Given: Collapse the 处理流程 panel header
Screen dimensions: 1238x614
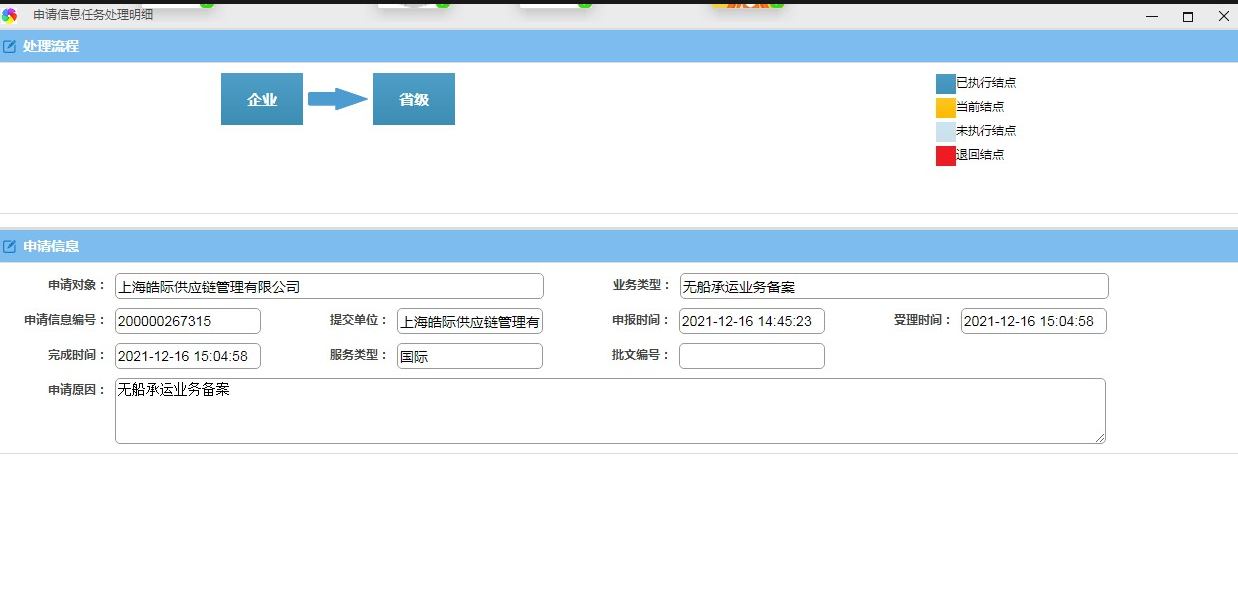Looking at the screenshot, I should point(600,45).
